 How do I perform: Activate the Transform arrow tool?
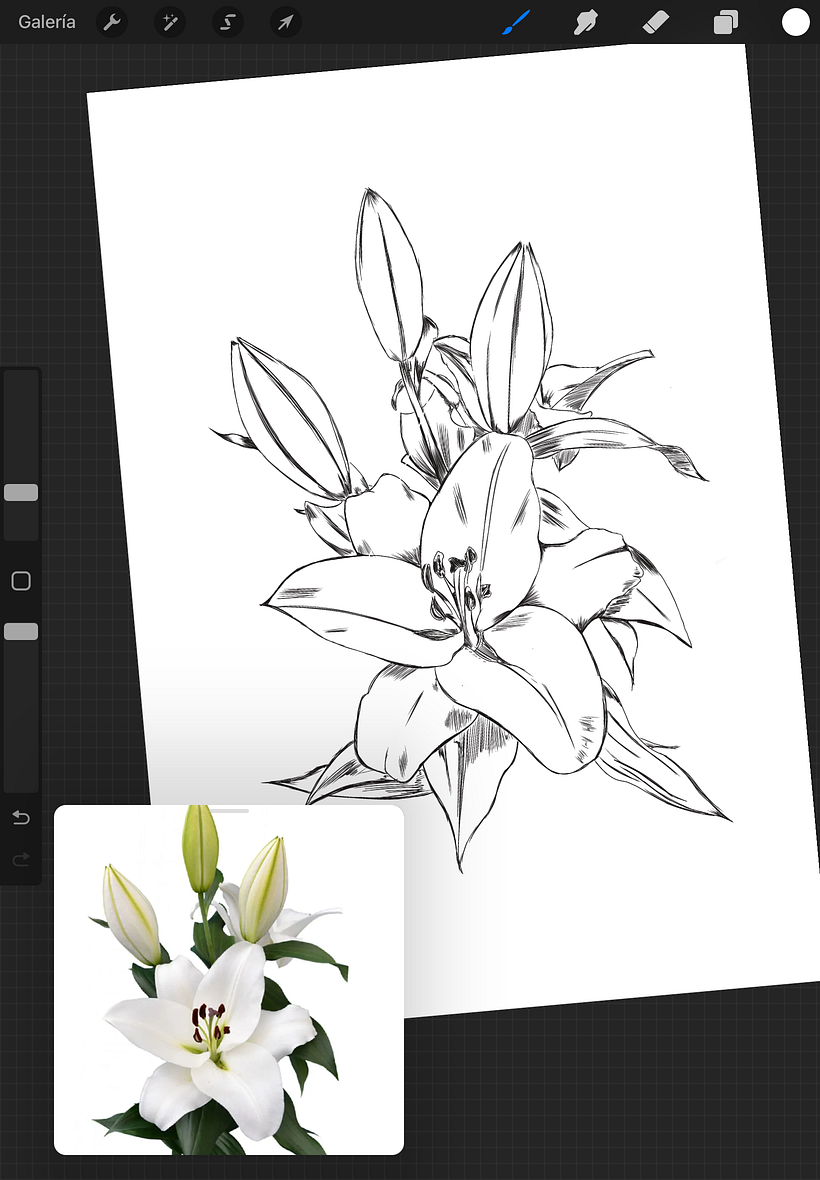(286, 22)
